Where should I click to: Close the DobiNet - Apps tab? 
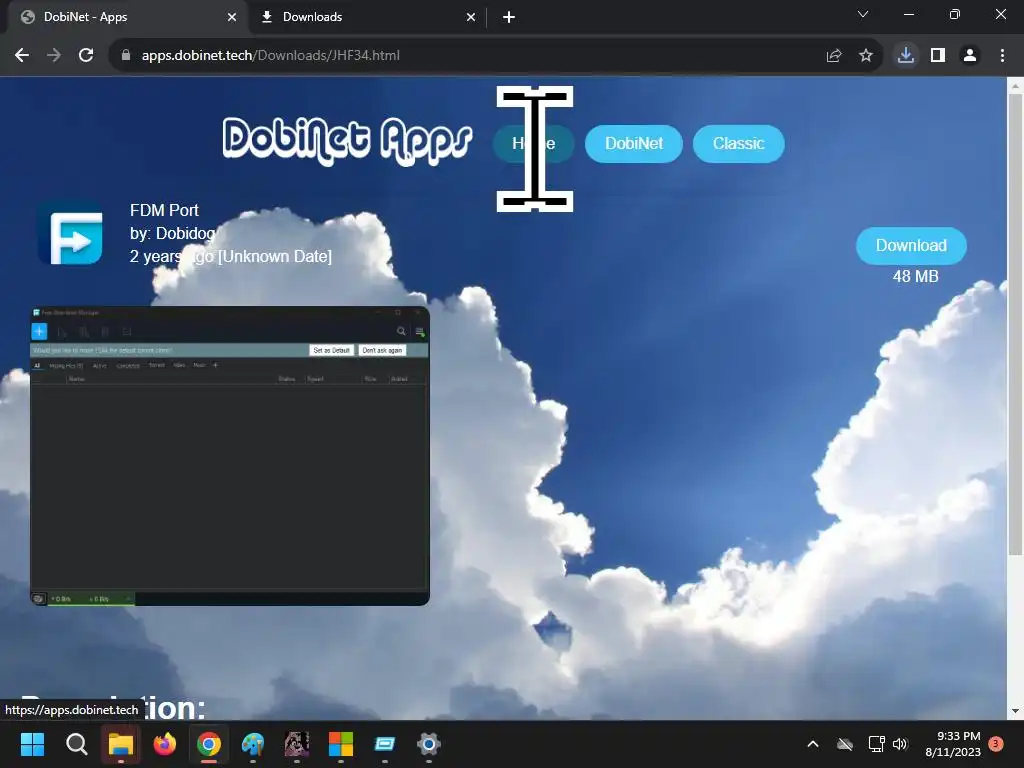coord(232,17)
